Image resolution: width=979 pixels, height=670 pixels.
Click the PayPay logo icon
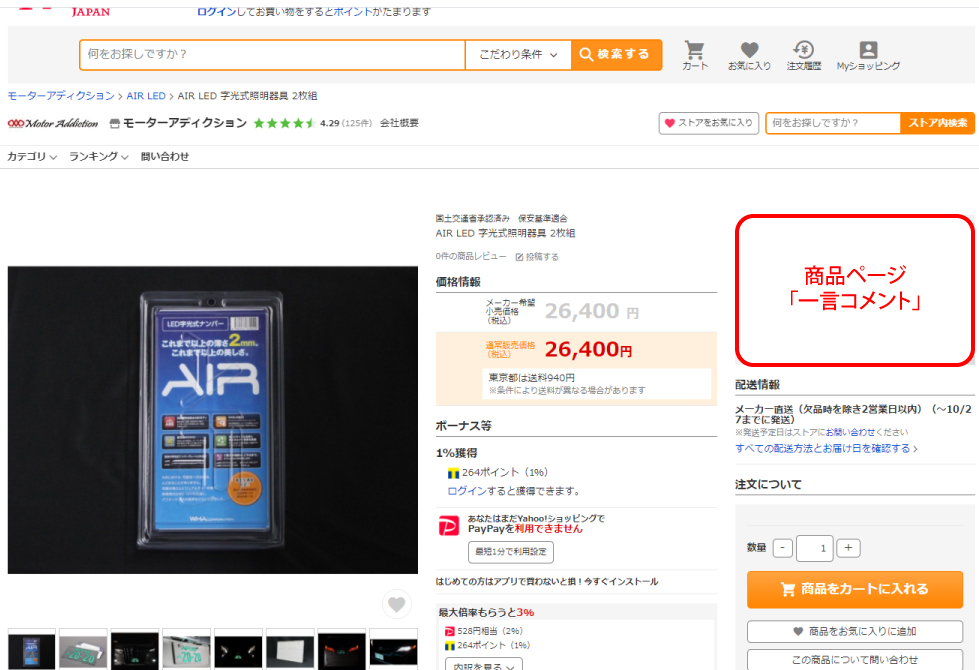(x=448, y=526)
